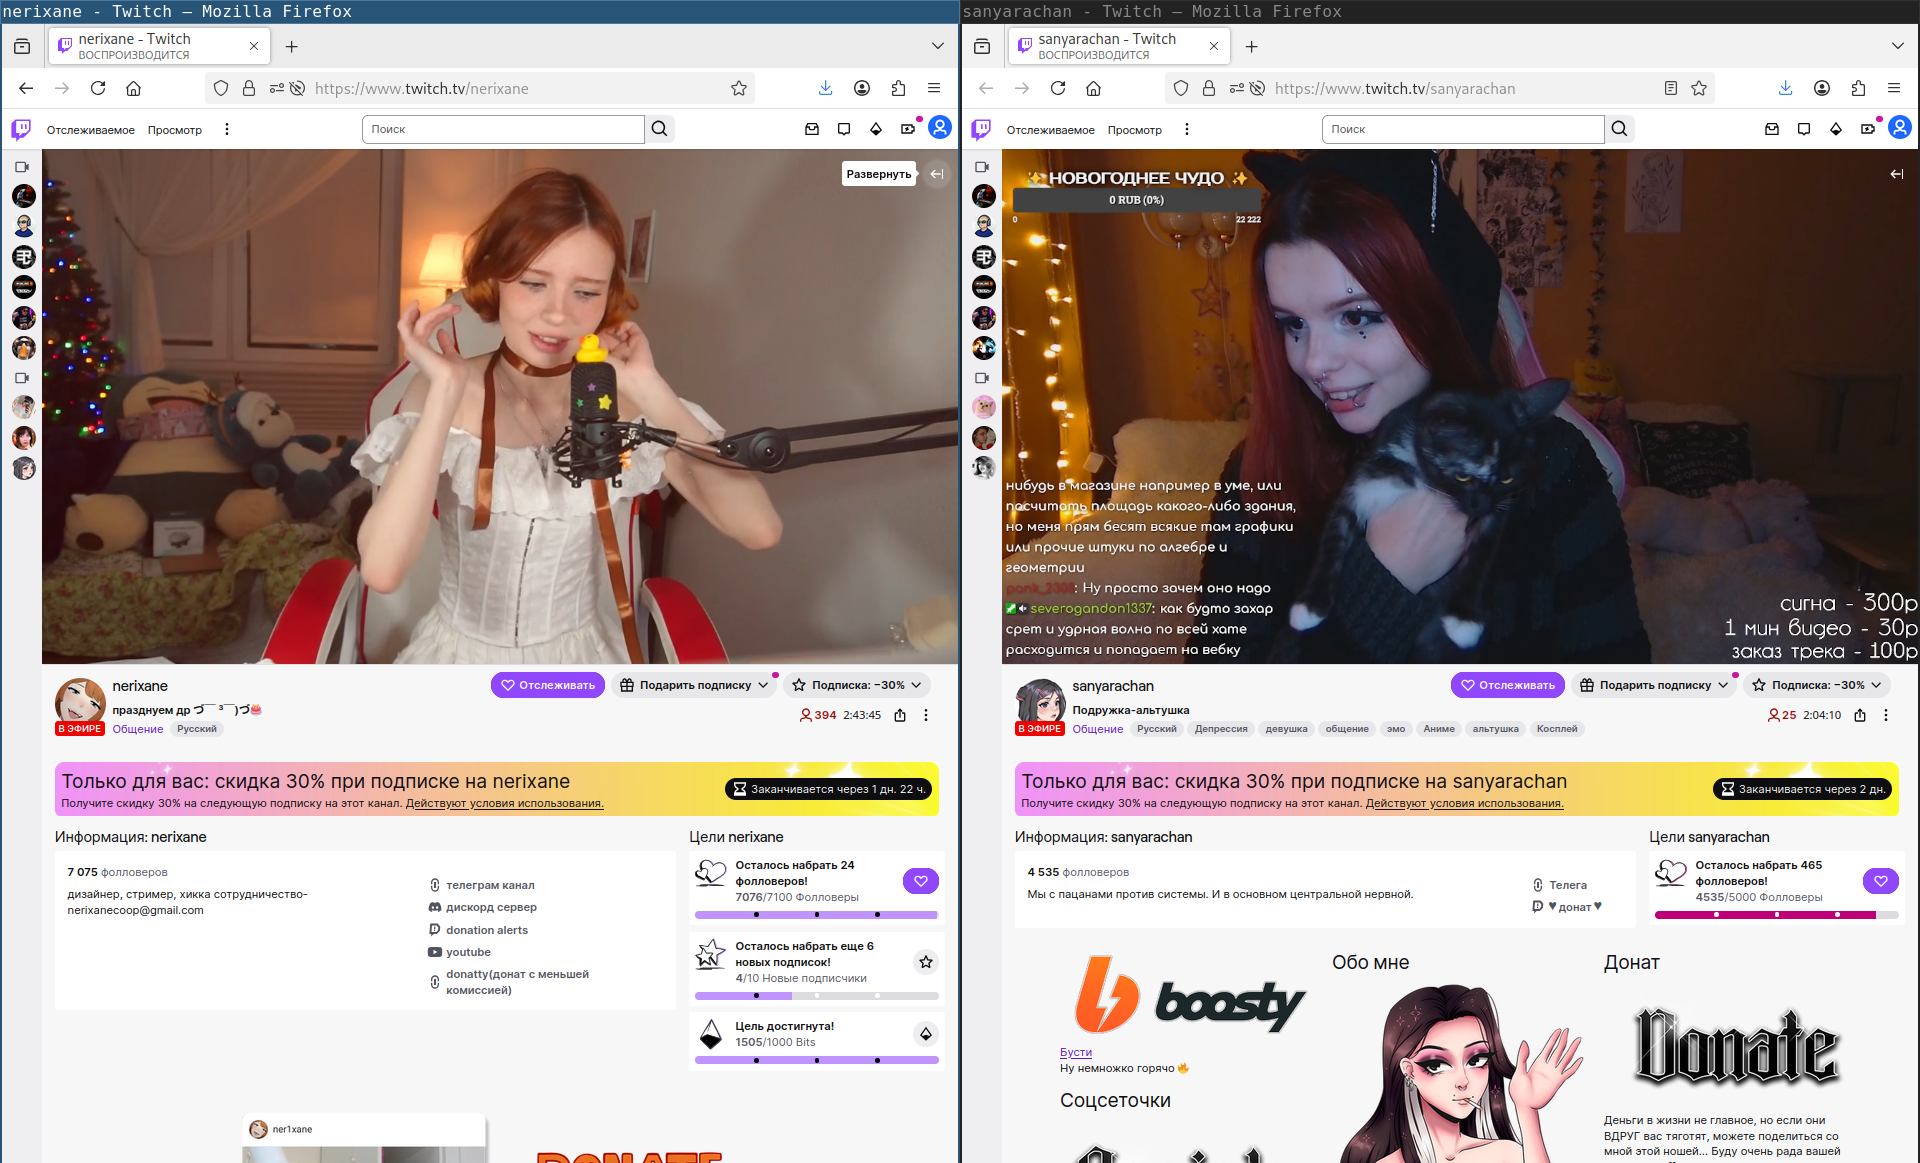
Task: Click the search field in nerixane window
Action: click(x=503, y=129)
